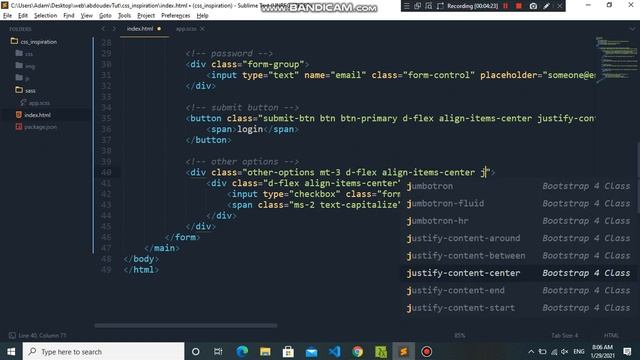The width and height of the screenshot is (640, 360).
Task: Collapse the sass folder in sidebar
Action: [25, 90]
